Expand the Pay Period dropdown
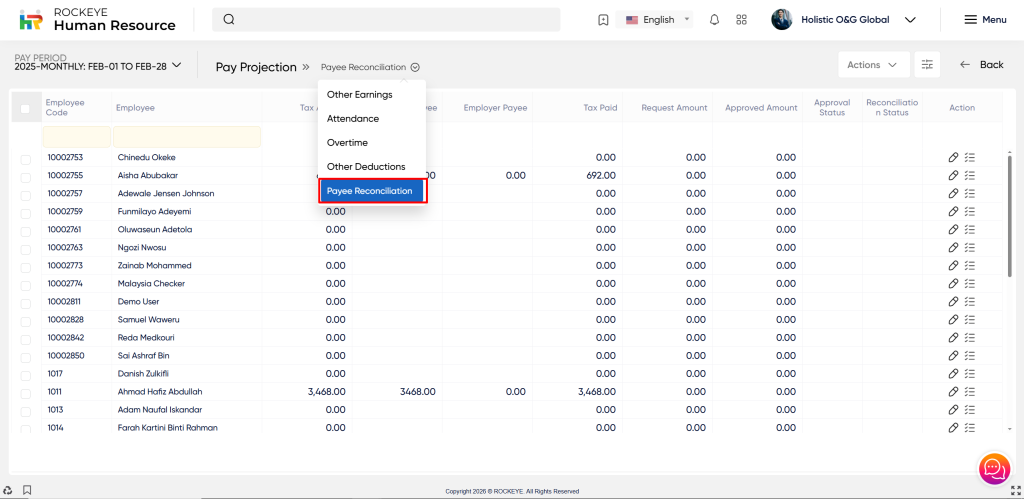 177,66
